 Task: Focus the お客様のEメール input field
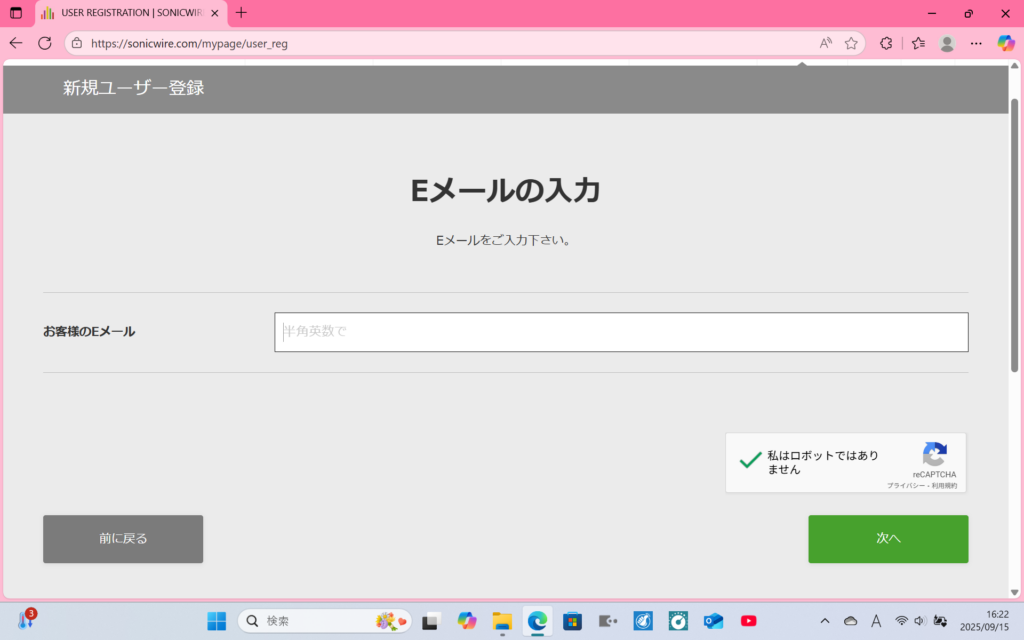pos(621,332)
